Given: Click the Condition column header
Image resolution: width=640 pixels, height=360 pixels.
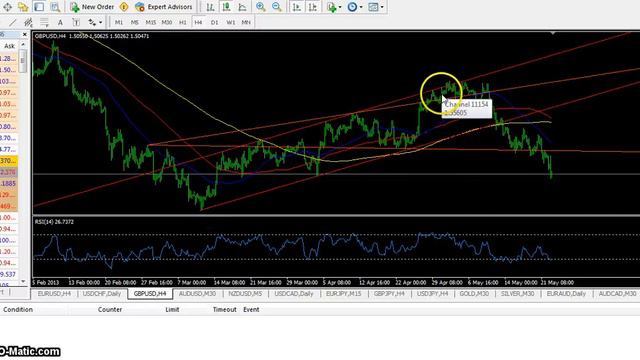Looking at the screenshot, I should click(18, 309).
